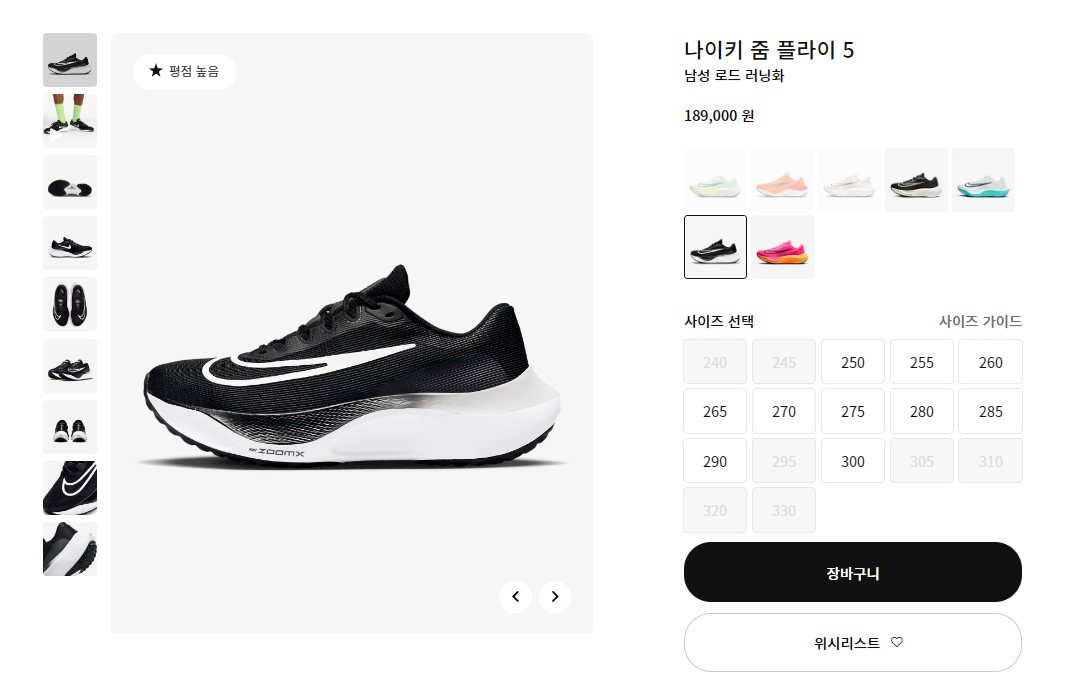Pick the white and teal colorway
The height and width of the screenshot is (690, 1078).
tap(983, 180)
